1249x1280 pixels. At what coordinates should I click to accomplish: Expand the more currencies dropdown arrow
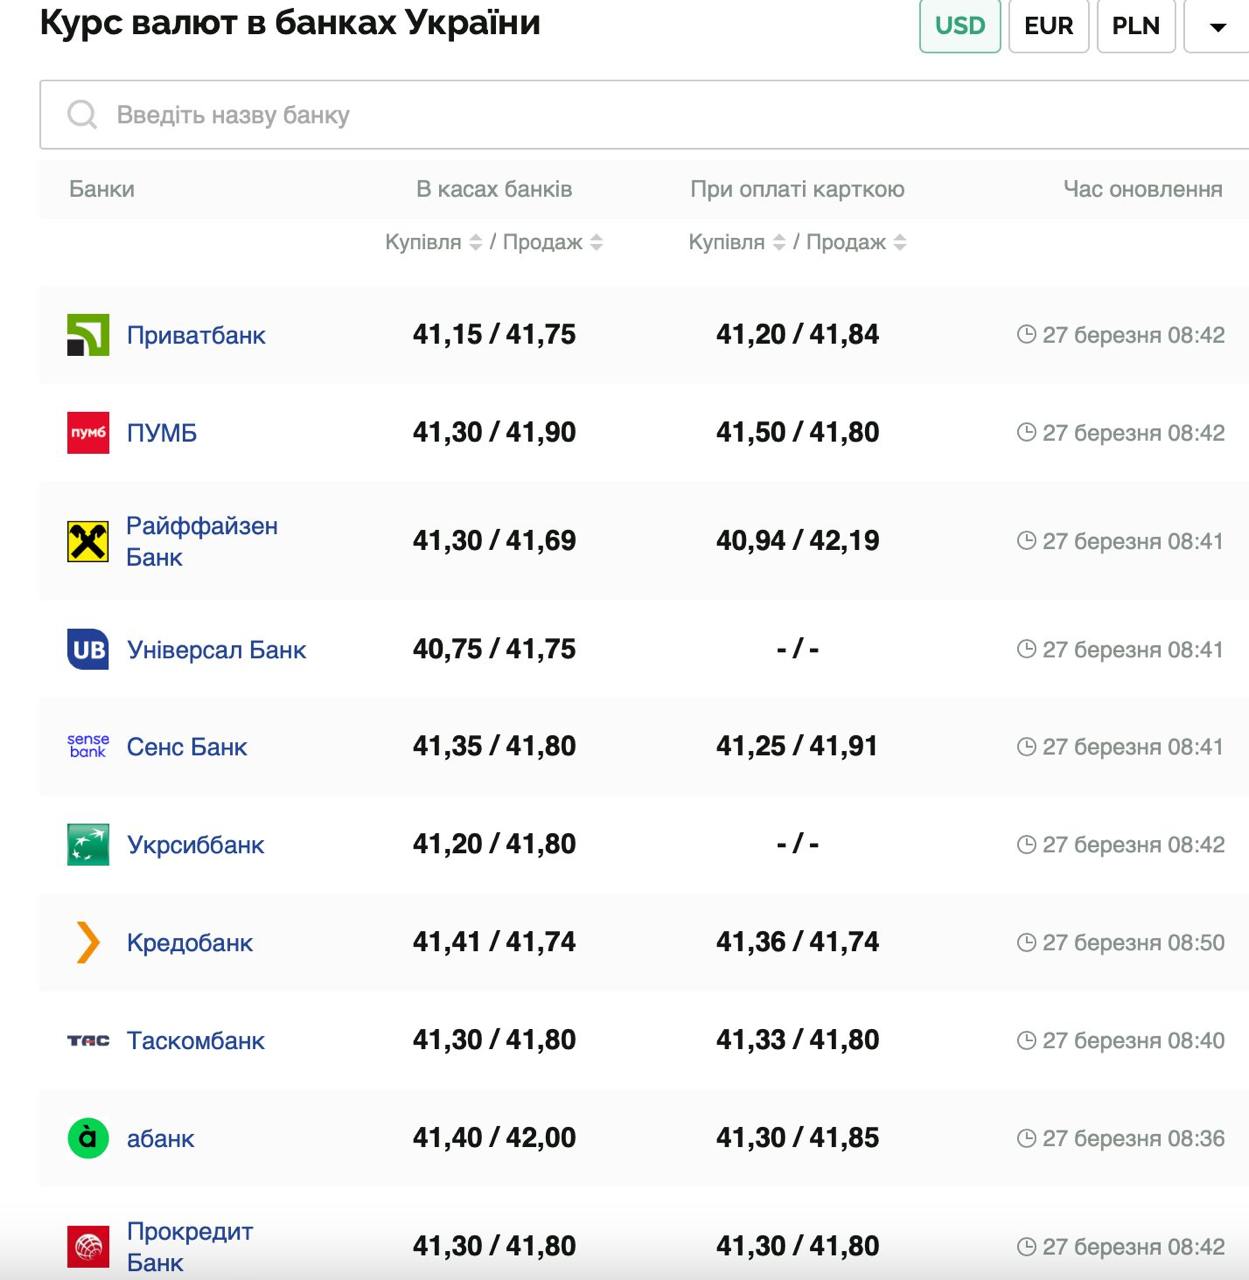1217,27
